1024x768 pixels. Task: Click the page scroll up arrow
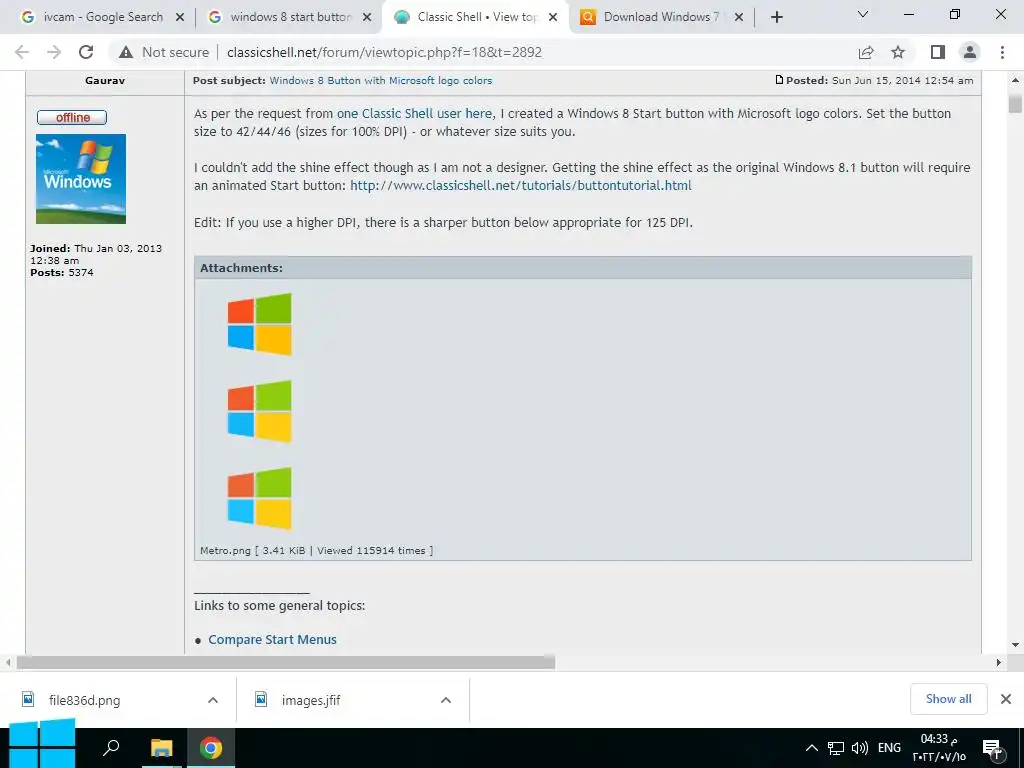pyautogui.click(x=1015, y=80)
